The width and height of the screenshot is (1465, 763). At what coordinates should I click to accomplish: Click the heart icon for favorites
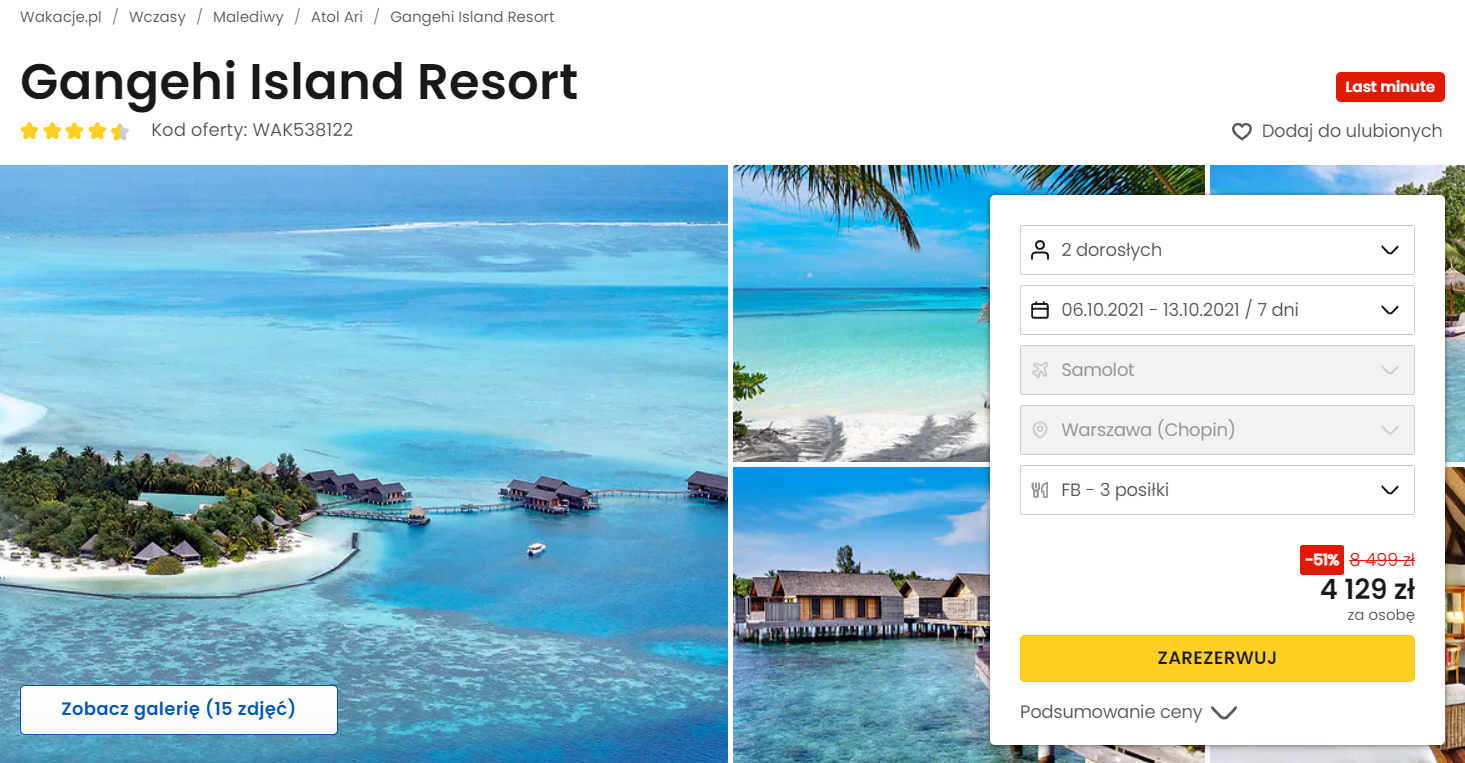tap(1241, 132)
